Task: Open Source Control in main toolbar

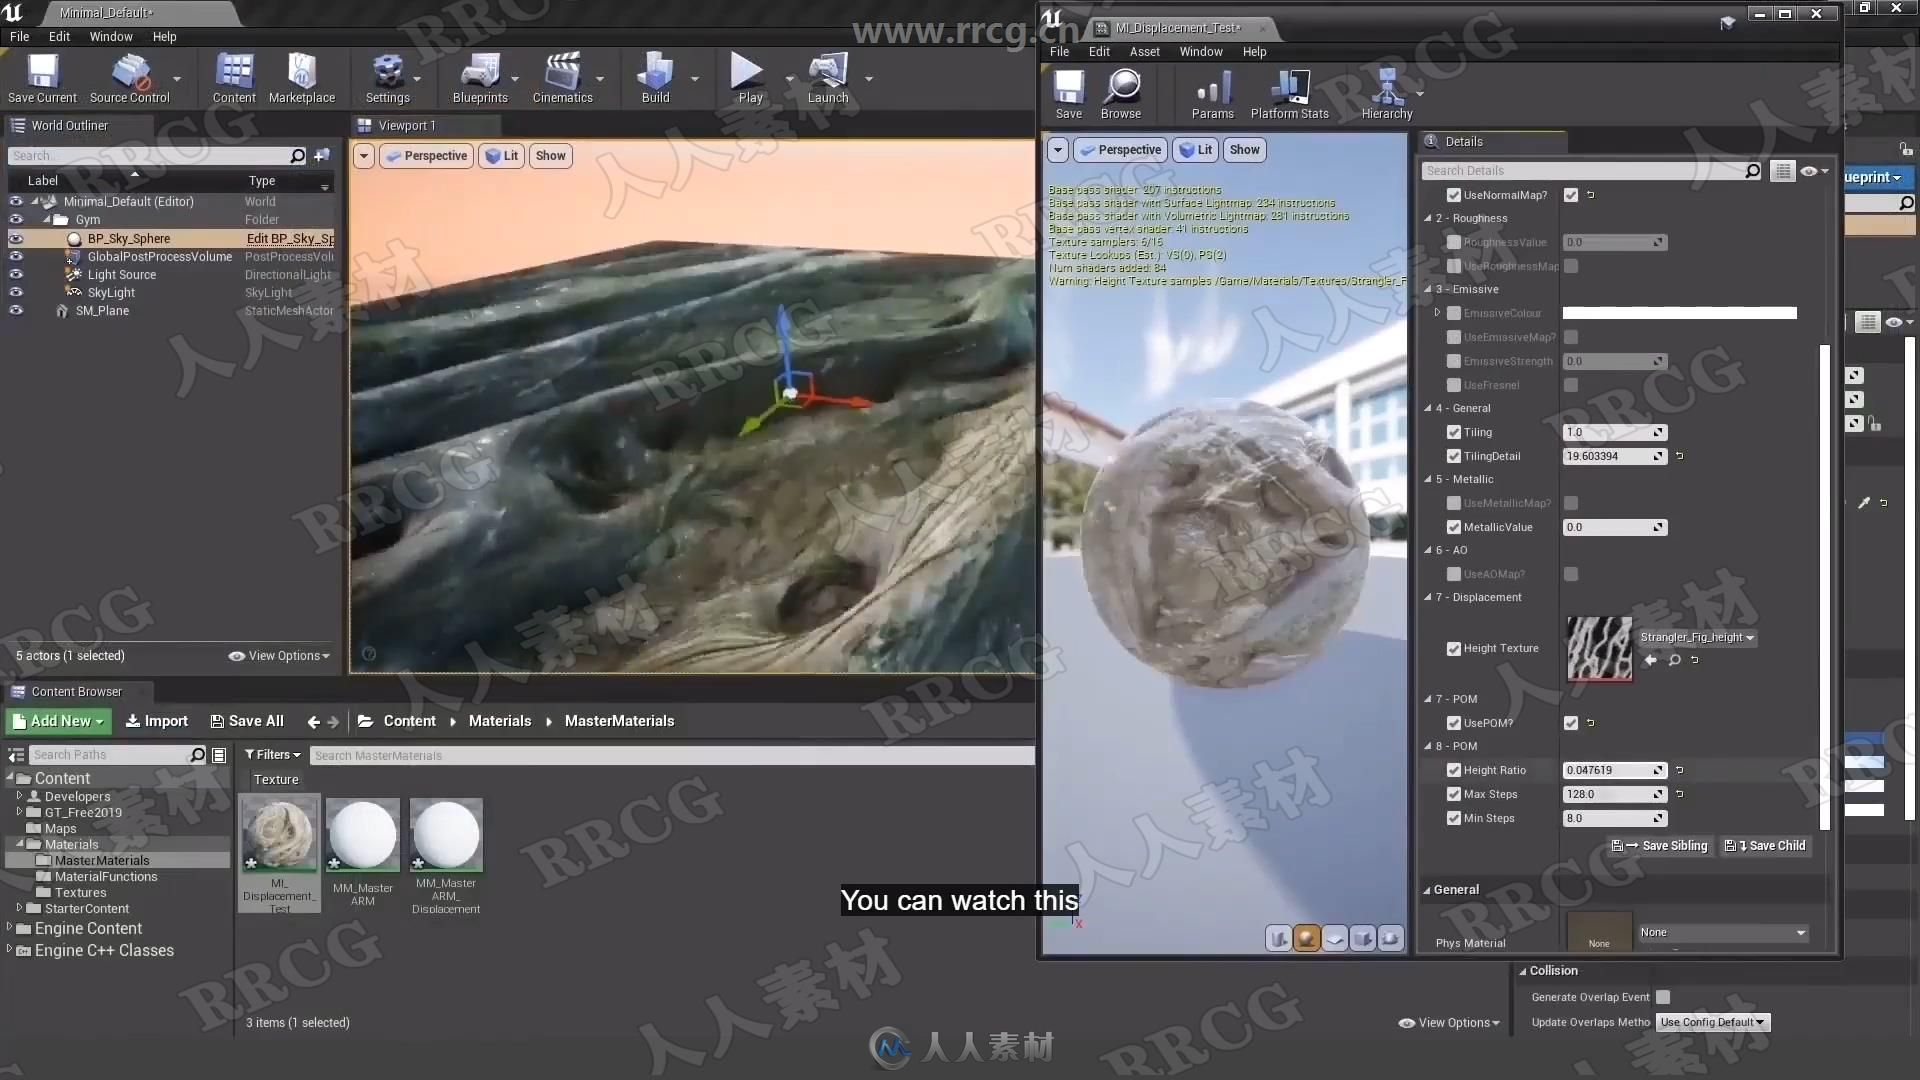Action: (130, 78)
